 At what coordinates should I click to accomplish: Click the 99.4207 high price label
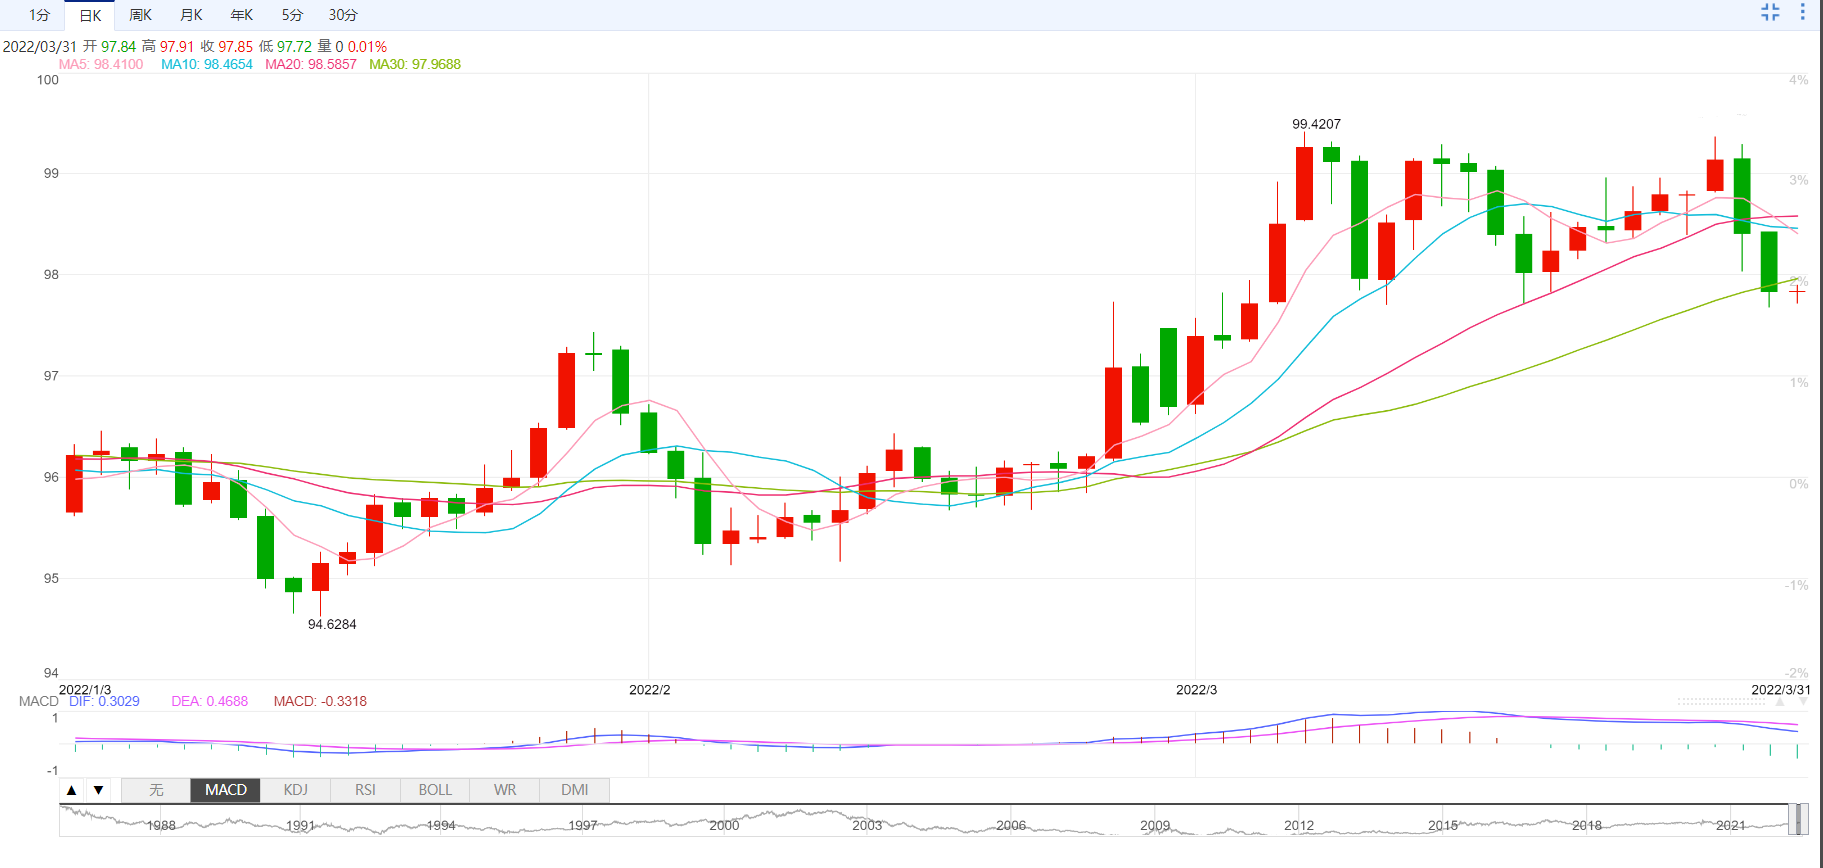click(1316, 124)
